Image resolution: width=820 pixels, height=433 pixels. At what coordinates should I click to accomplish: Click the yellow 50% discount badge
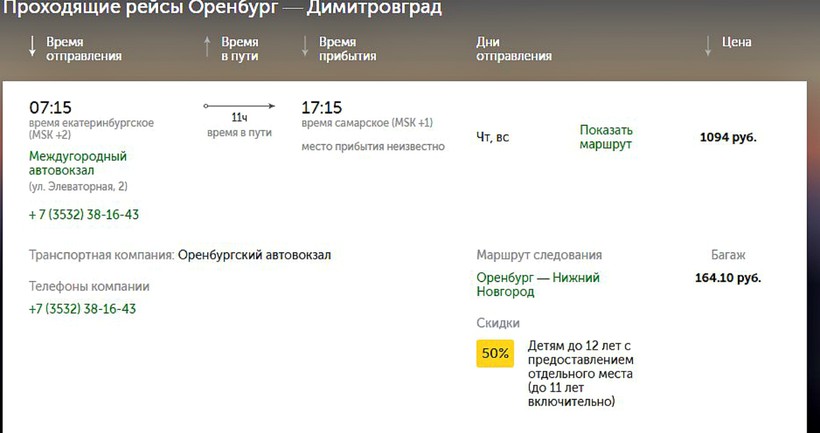click(495, 353)
